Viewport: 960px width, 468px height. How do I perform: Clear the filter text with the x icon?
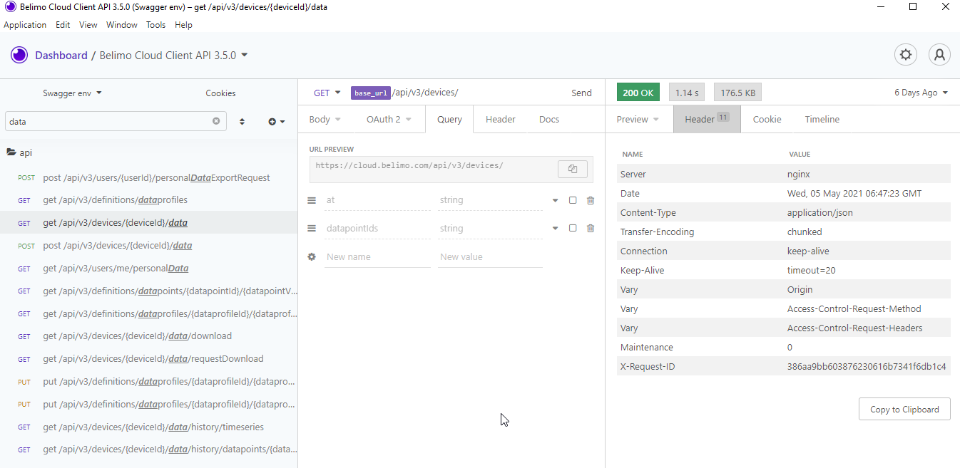pos(216,121)
